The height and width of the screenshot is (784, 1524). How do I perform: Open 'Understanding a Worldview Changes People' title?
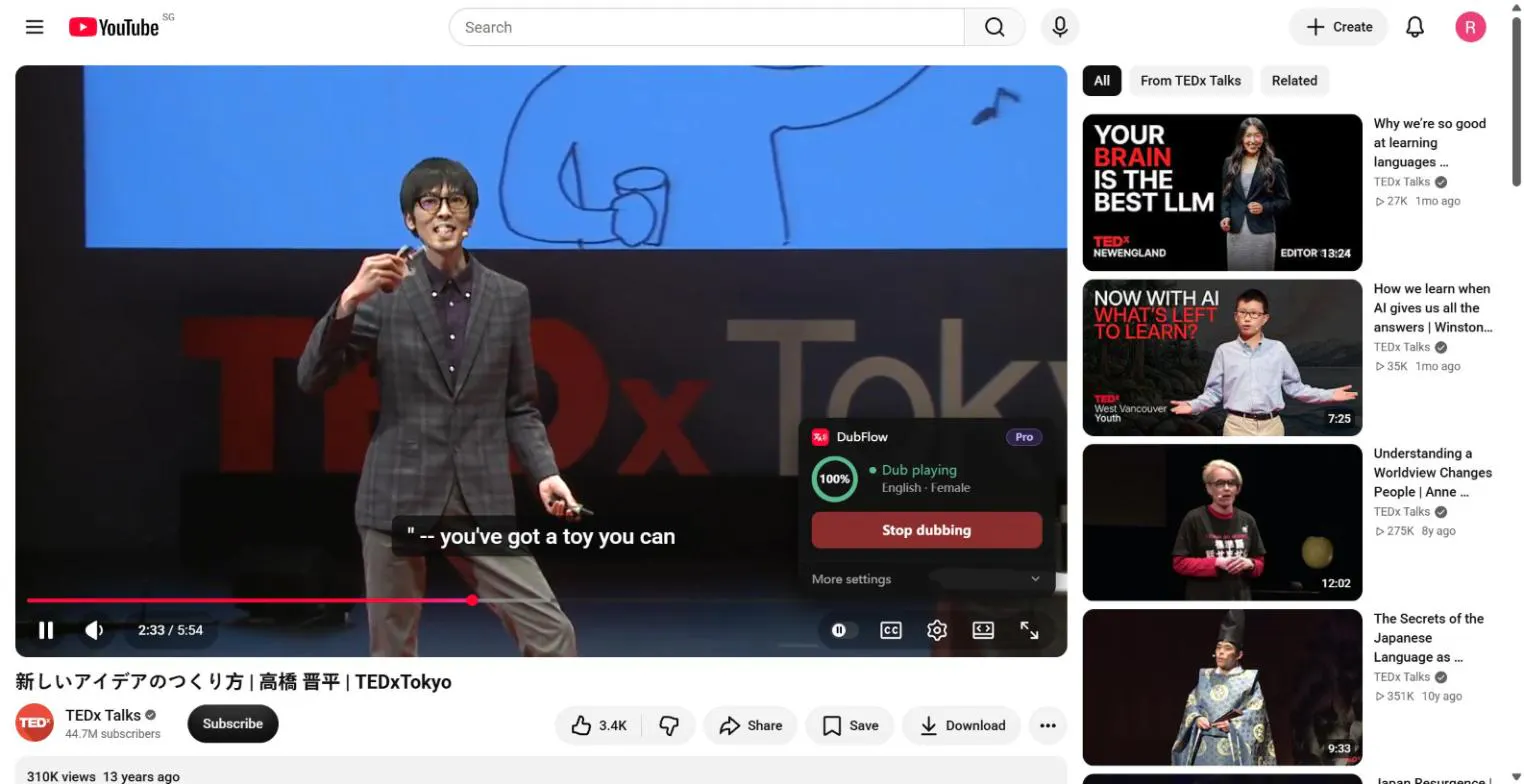coord(1432,473)
